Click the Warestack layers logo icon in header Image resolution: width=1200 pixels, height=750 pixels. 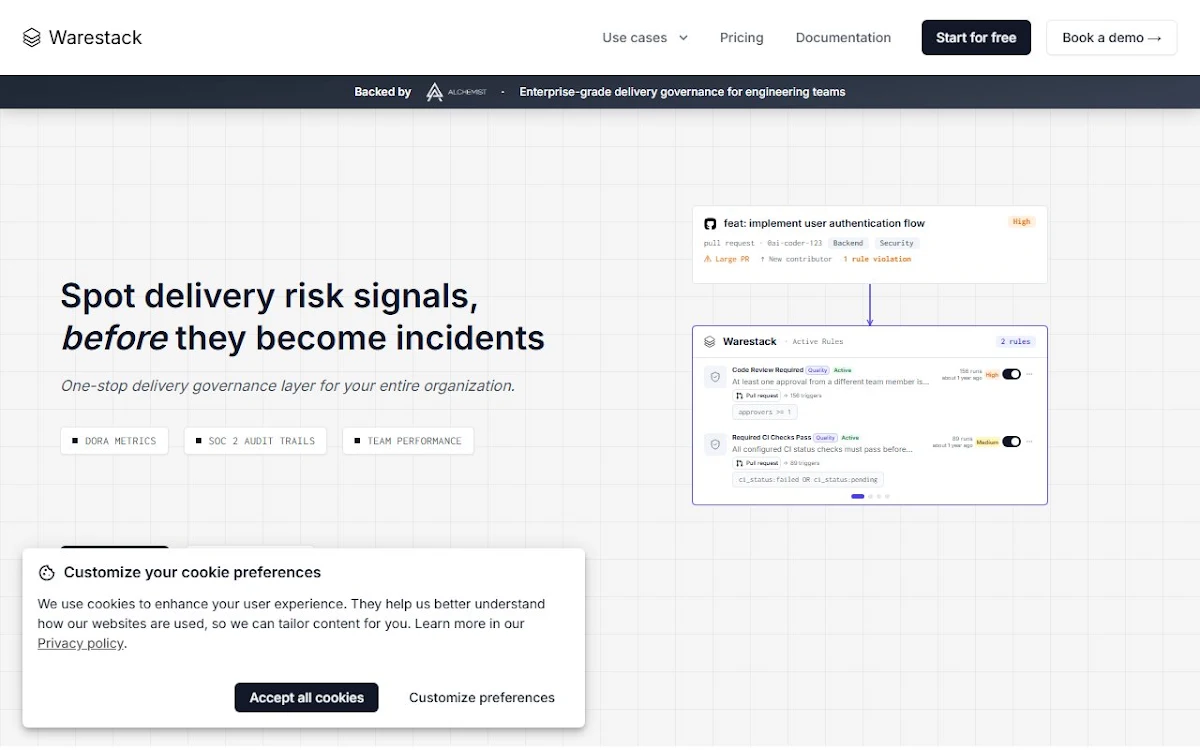[x=32, y=38]
